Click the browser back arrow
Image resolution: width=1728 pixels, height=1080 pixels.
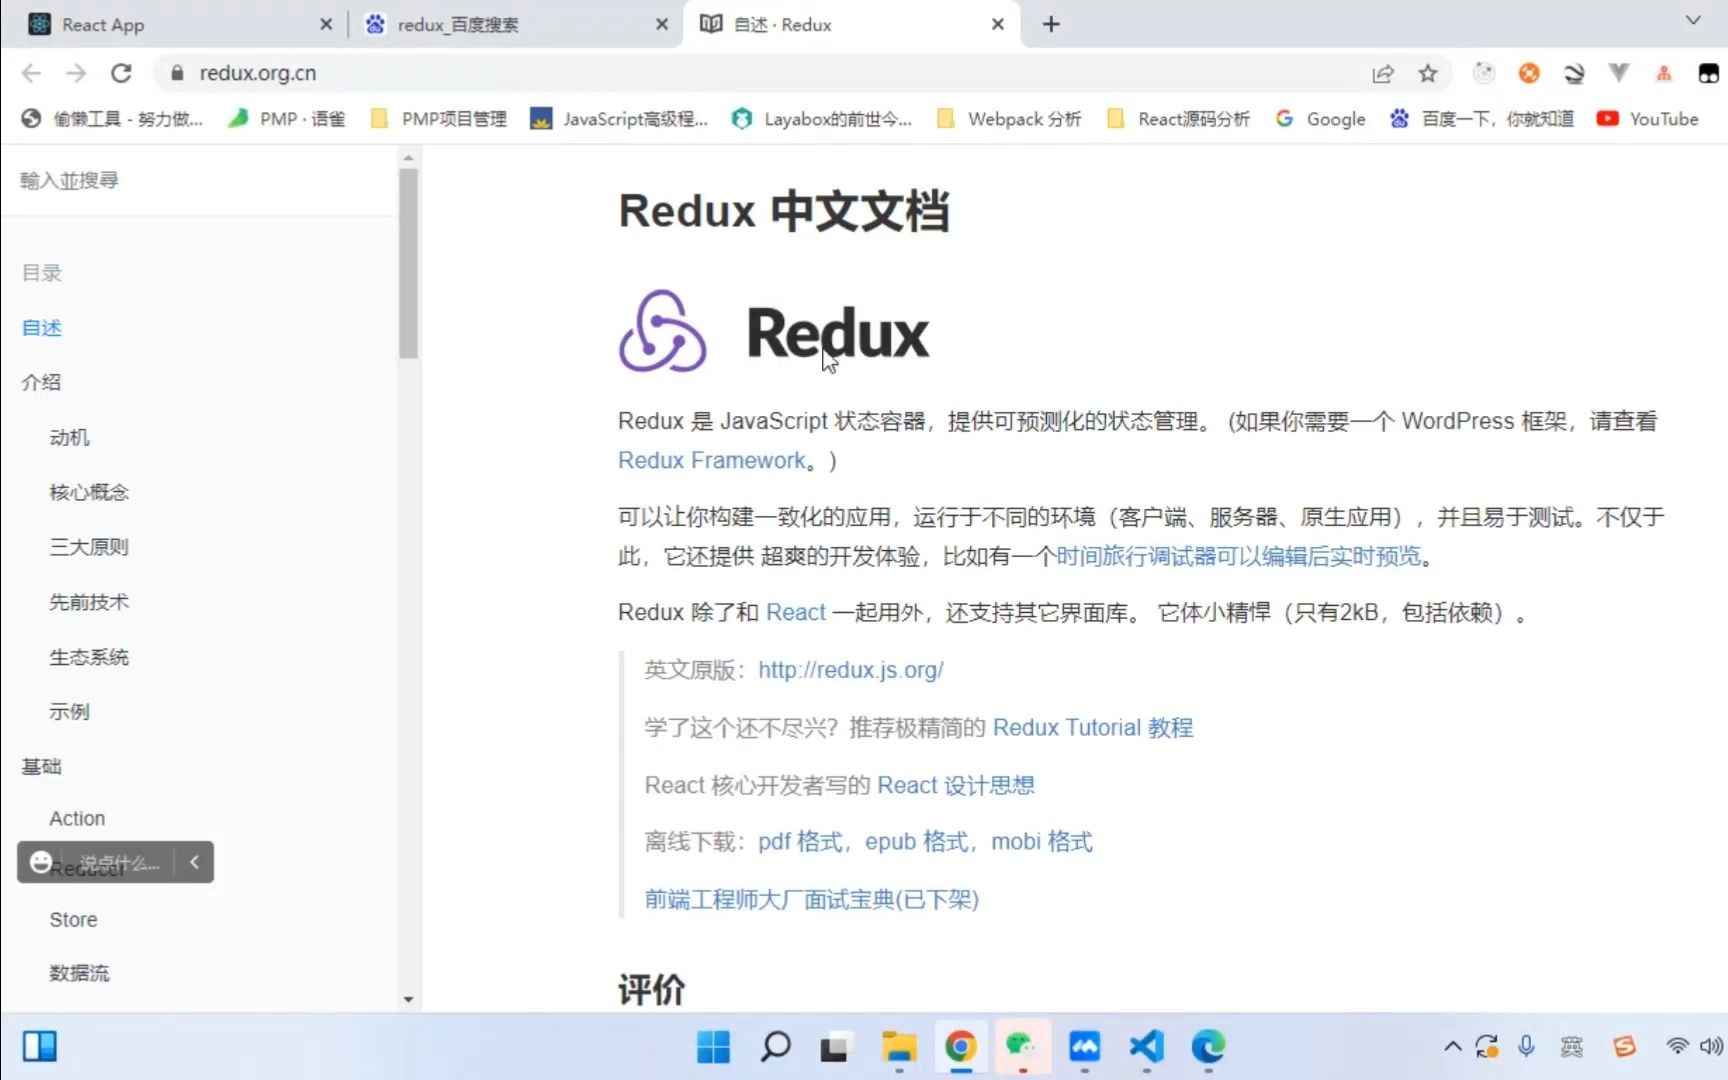[x=31, y=73]
